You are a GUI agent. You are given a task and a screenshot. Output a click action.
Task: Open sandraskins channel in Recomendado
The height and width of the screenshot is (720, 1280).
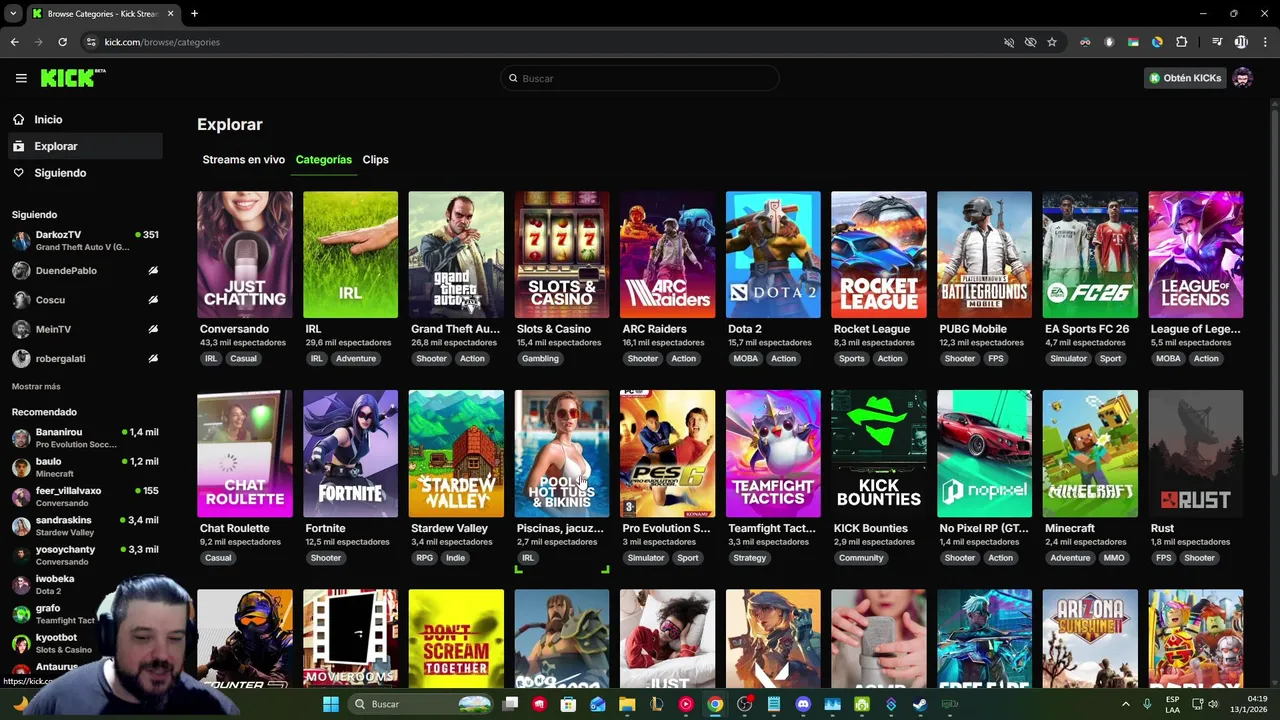coord(86,526)
